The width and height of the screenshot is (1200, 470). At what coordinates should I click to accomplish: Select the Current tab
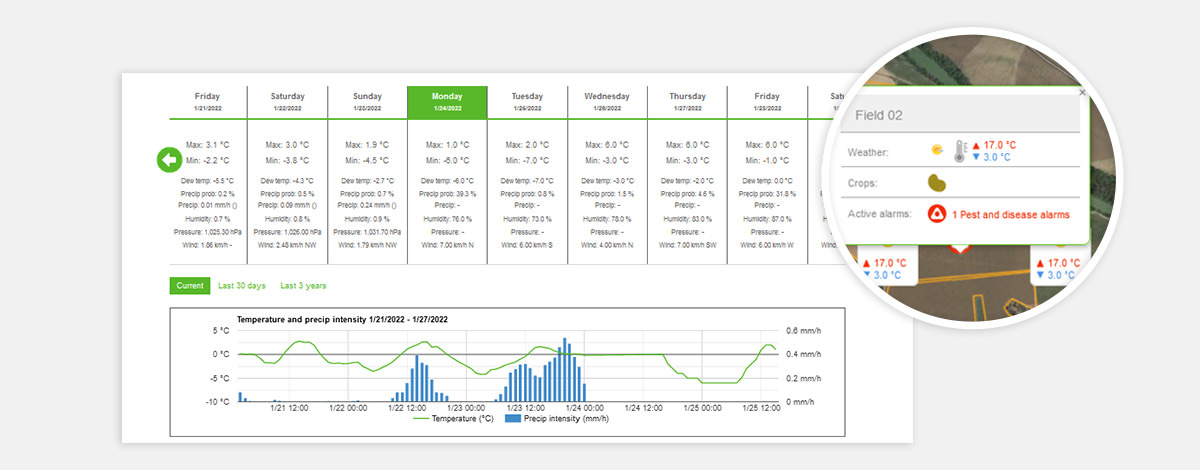click(190, 286)
